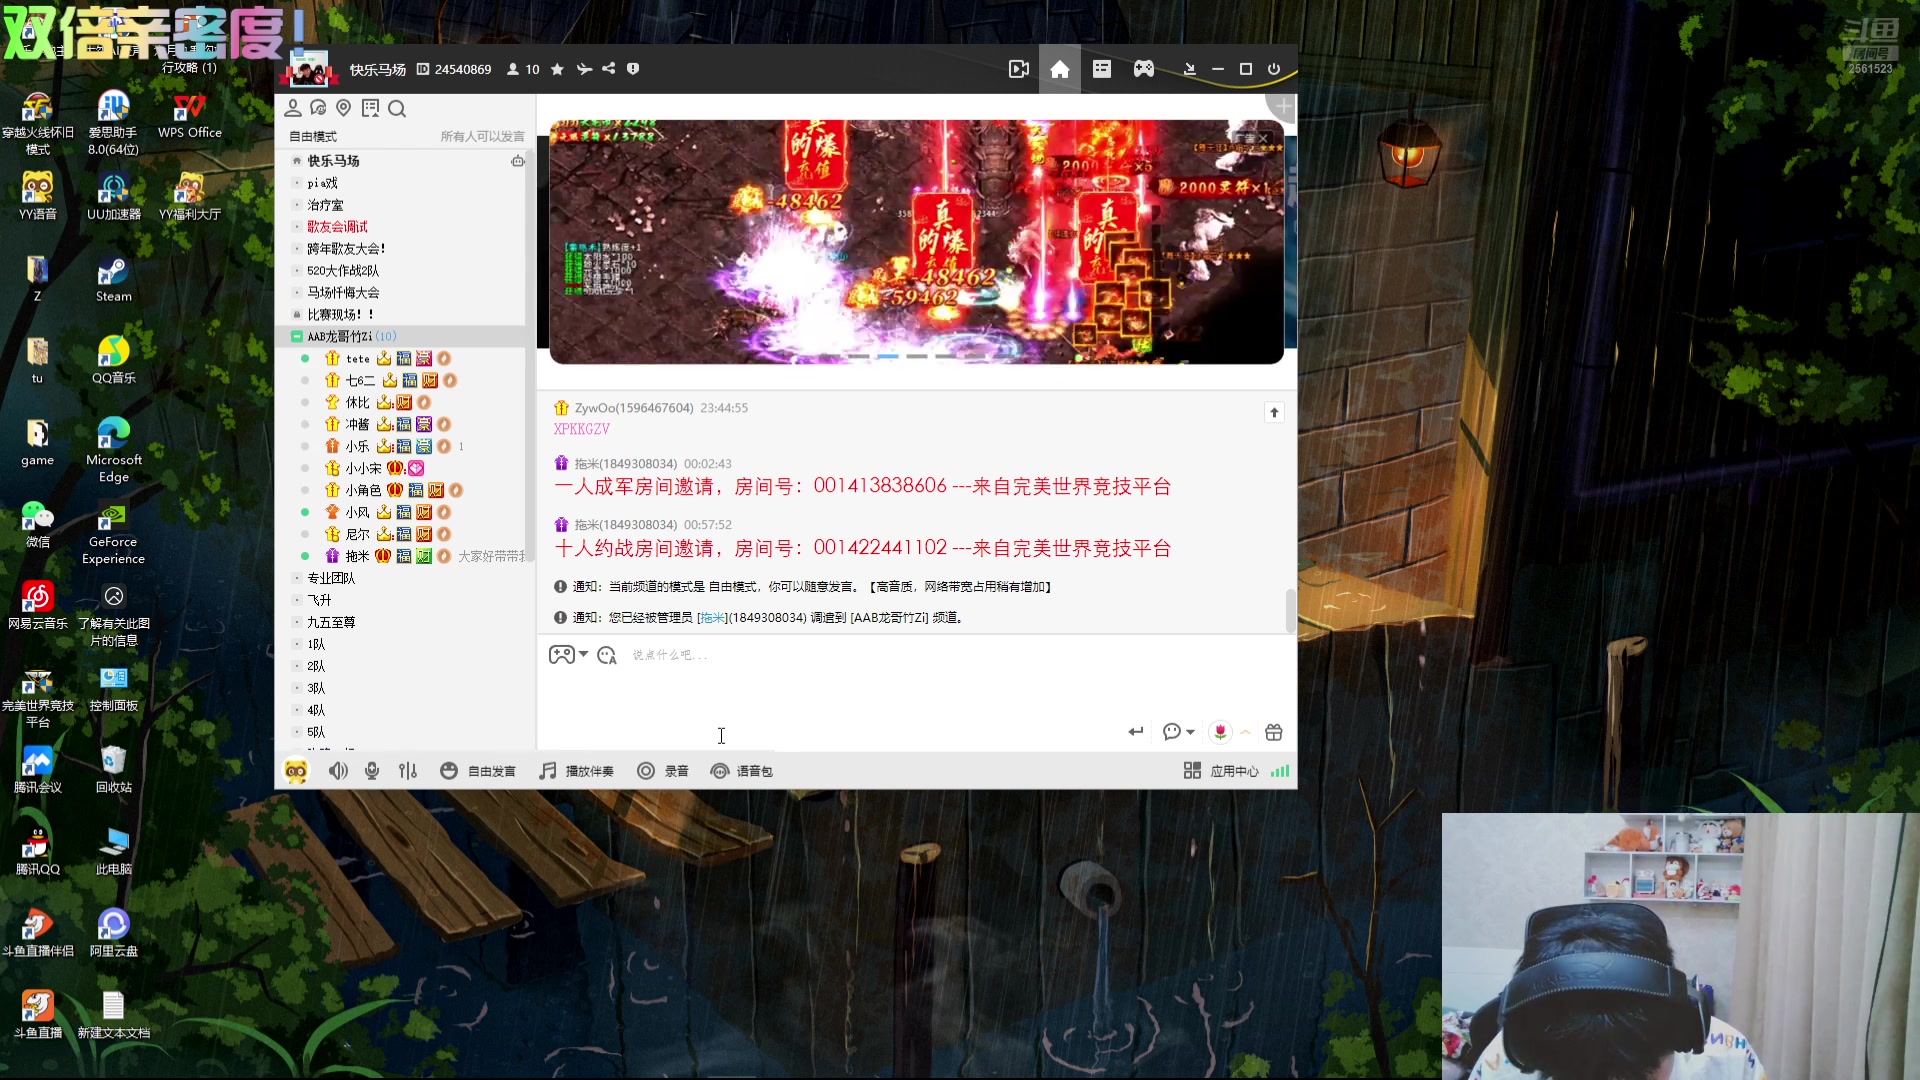
Task: Select the 歌友会调试 channel
Action: (337, 227)
